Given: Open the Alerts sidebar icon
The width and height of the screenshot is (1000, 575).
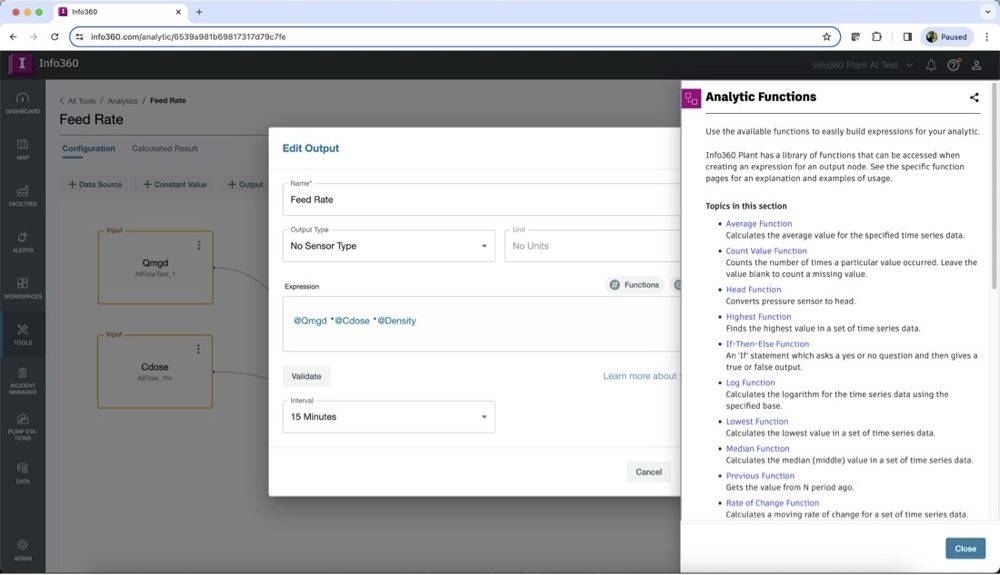Looking at the screenshot, I should (x=22, y=242).
